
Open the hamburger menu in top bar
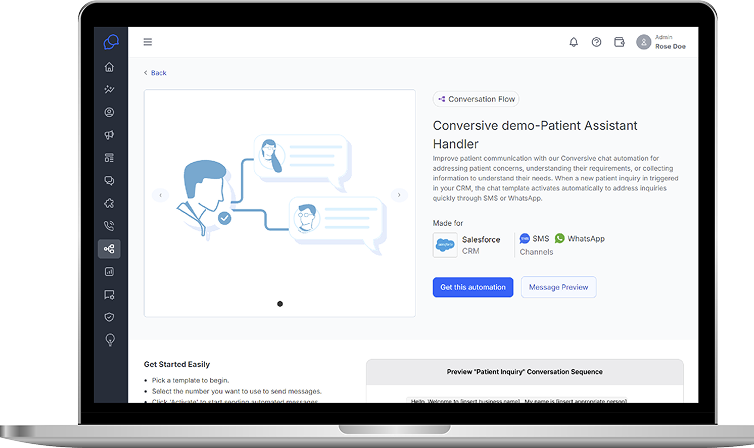pos(148,42)
